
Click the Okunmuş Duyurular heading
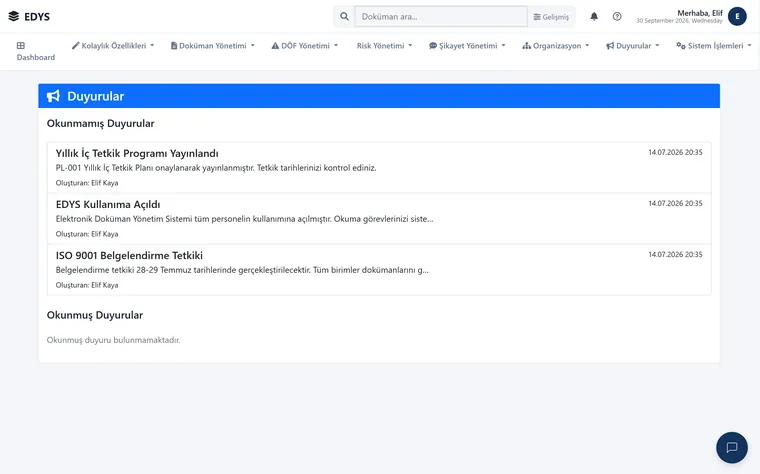point(95,315)
